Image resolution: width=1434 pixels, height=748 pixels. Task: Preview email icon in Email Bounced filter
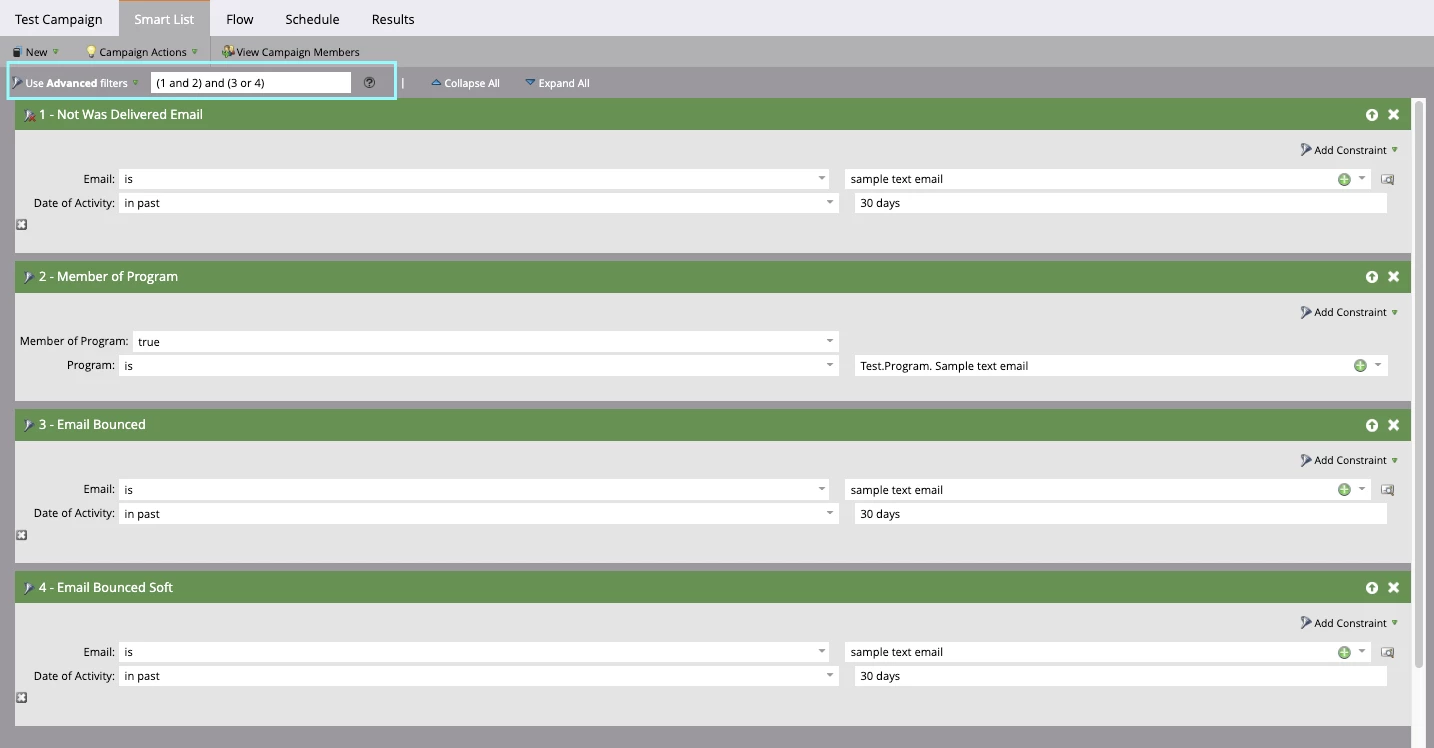point(1387,490)
